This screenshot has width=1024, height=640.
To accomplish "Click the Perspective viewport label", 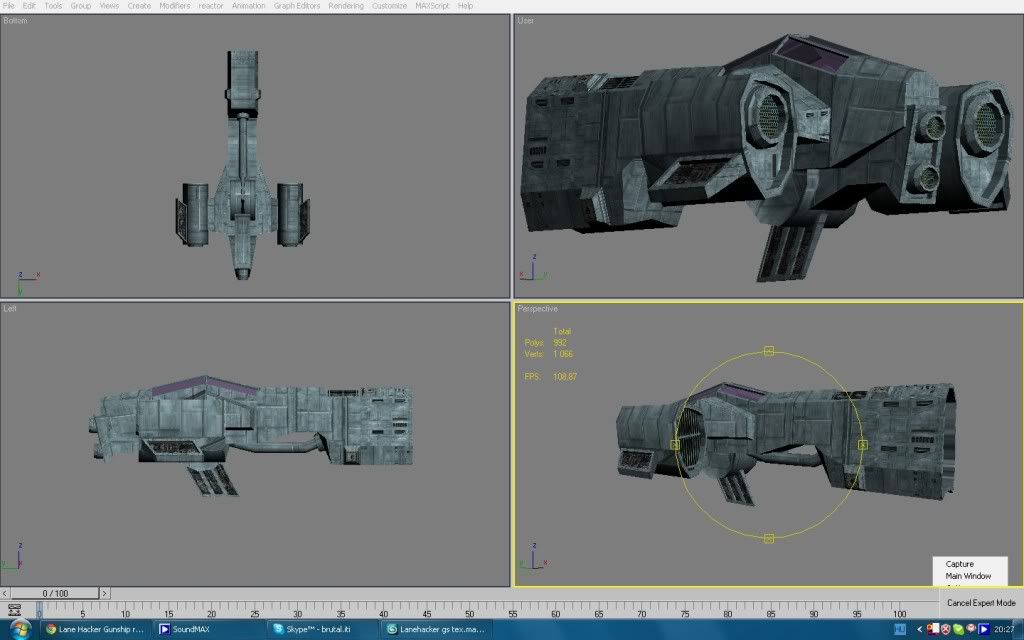I will coord(537,309).
